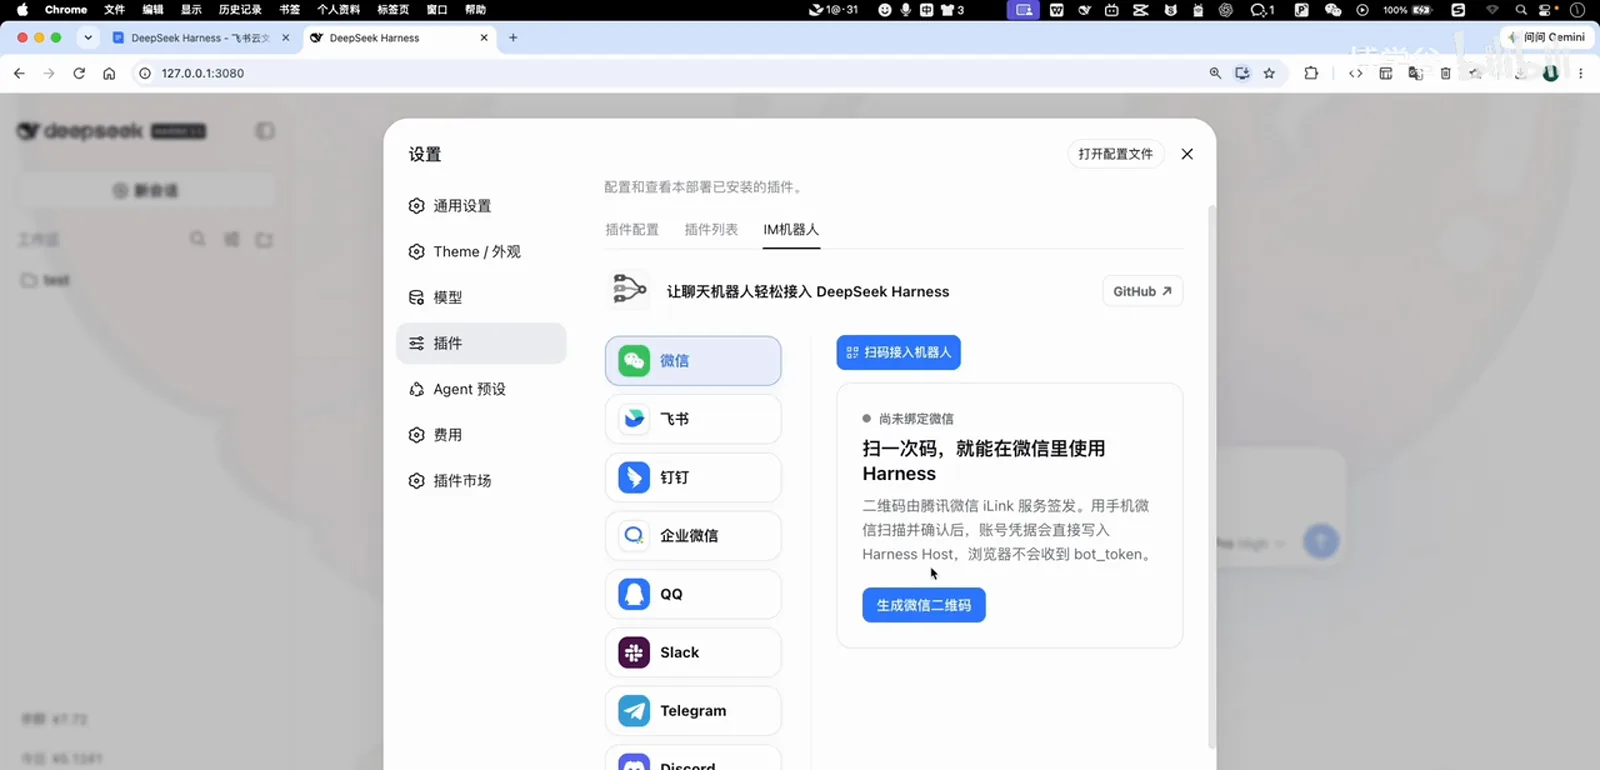Switch to the DeepSeek Harness - 飞书云文档 tab
Viewport: 1600px width, 770px height.
pyautogui.click(x=200, y=38)
